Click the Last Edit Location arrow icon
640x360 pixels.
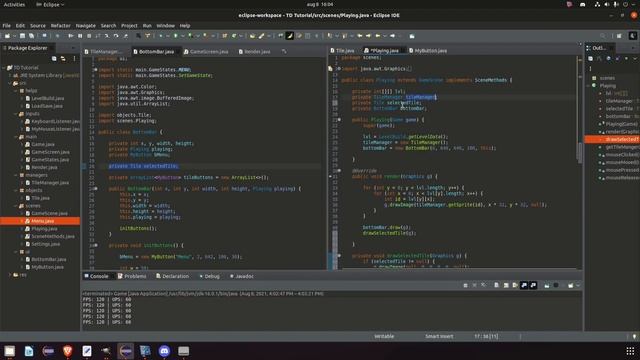point(360,36)
